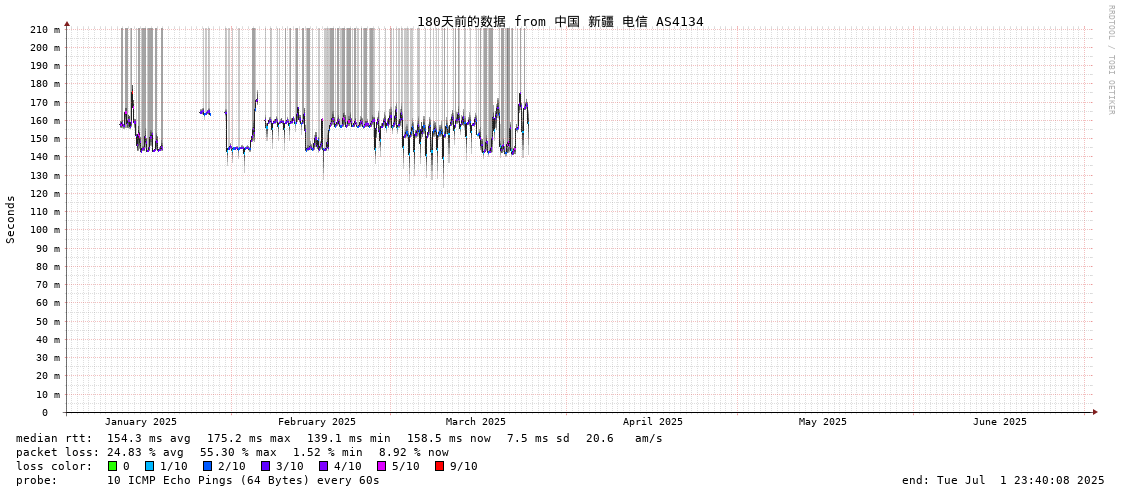
Task: Click the red arrow atop y-axis
Action: 66,24
